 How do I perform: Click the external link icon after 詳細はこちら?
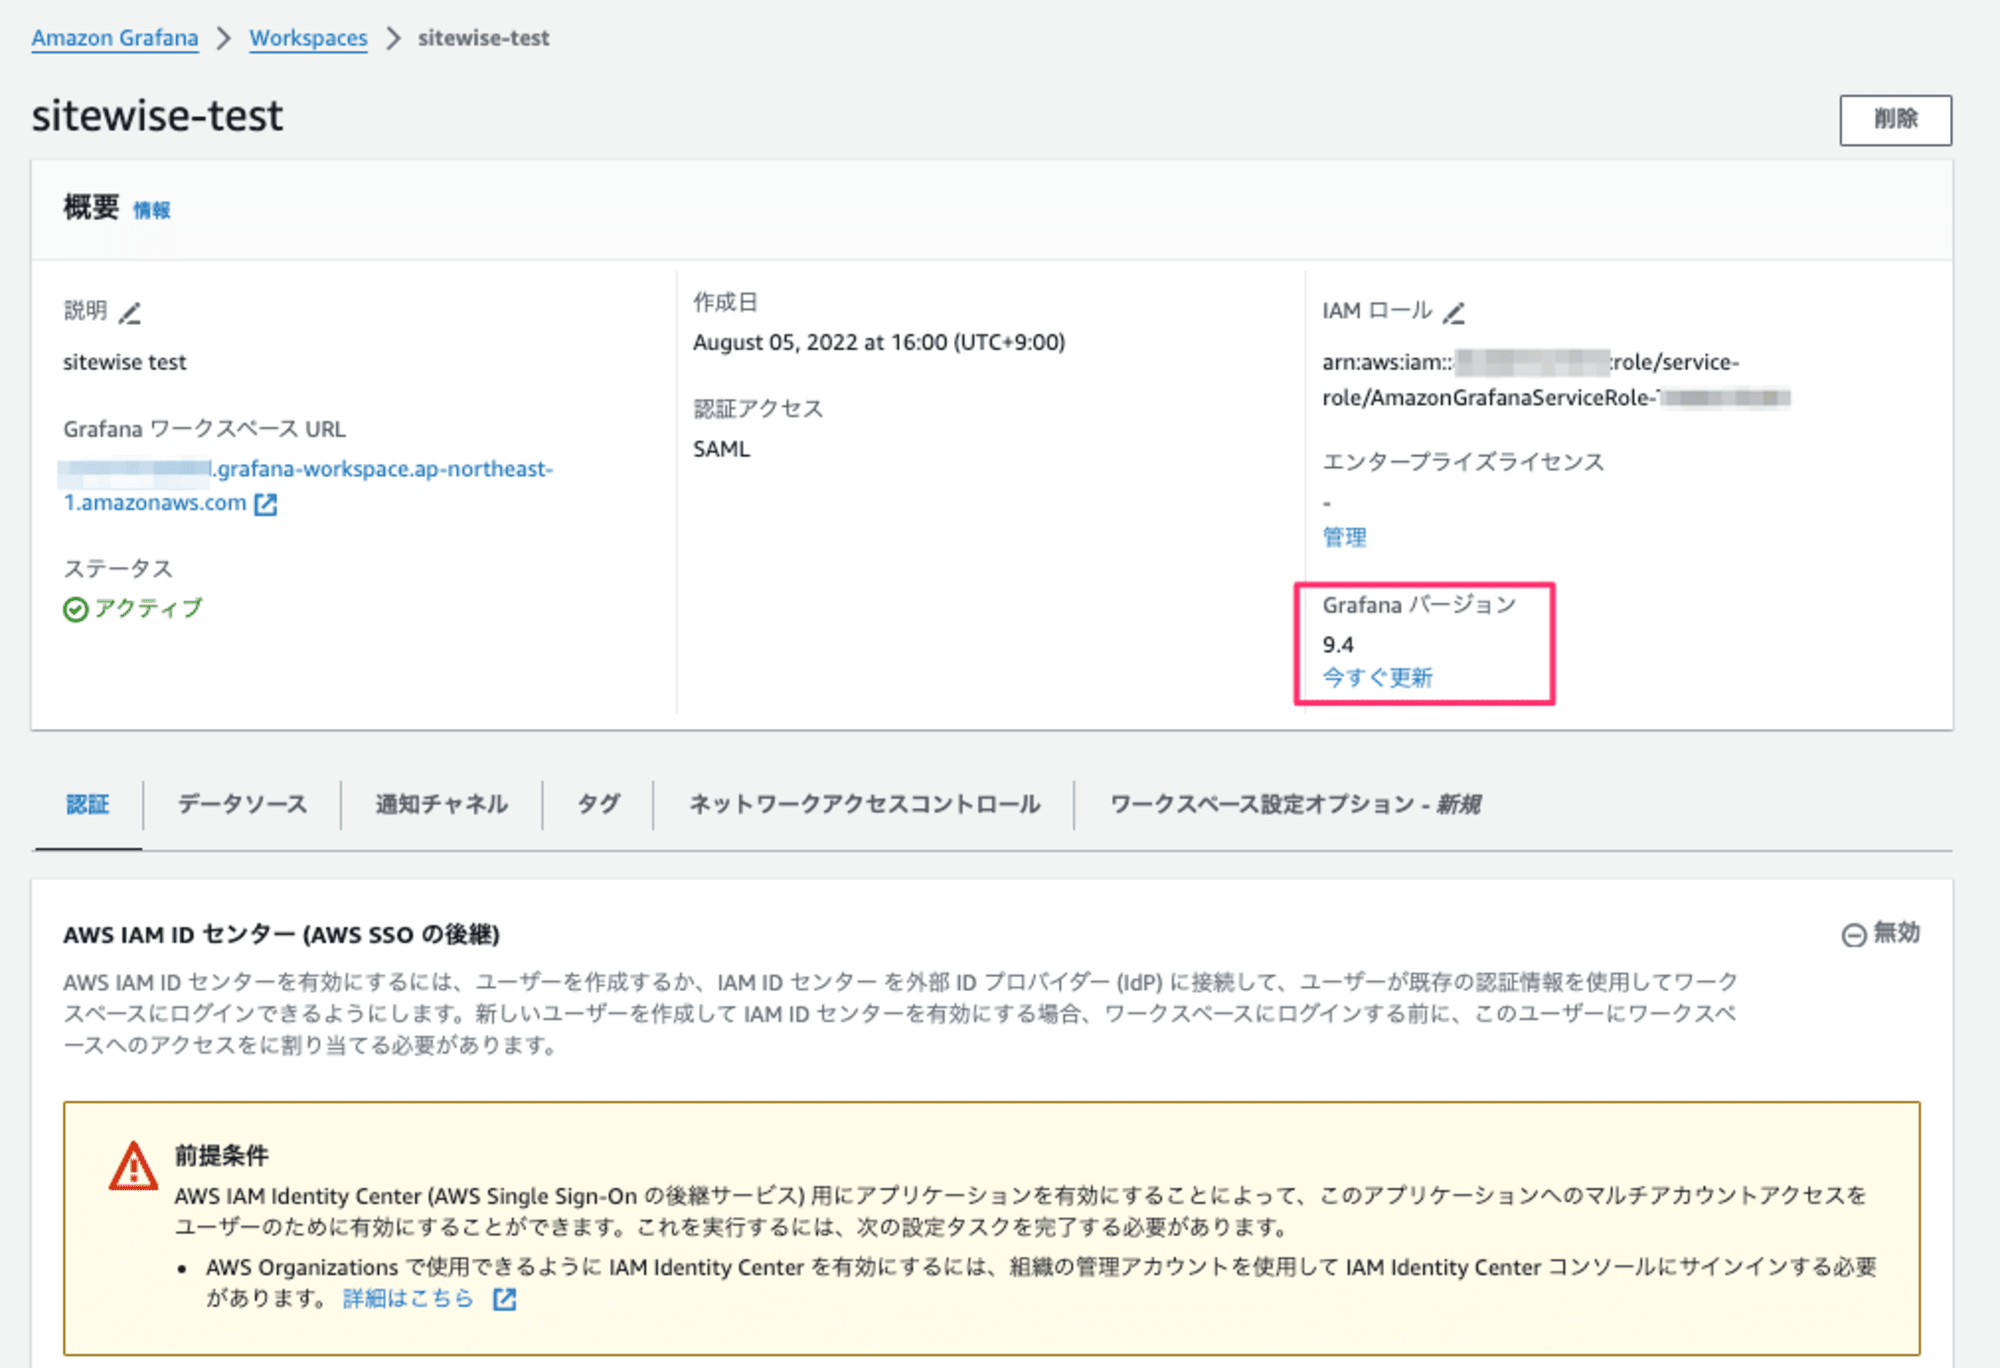coord(505,1298)
